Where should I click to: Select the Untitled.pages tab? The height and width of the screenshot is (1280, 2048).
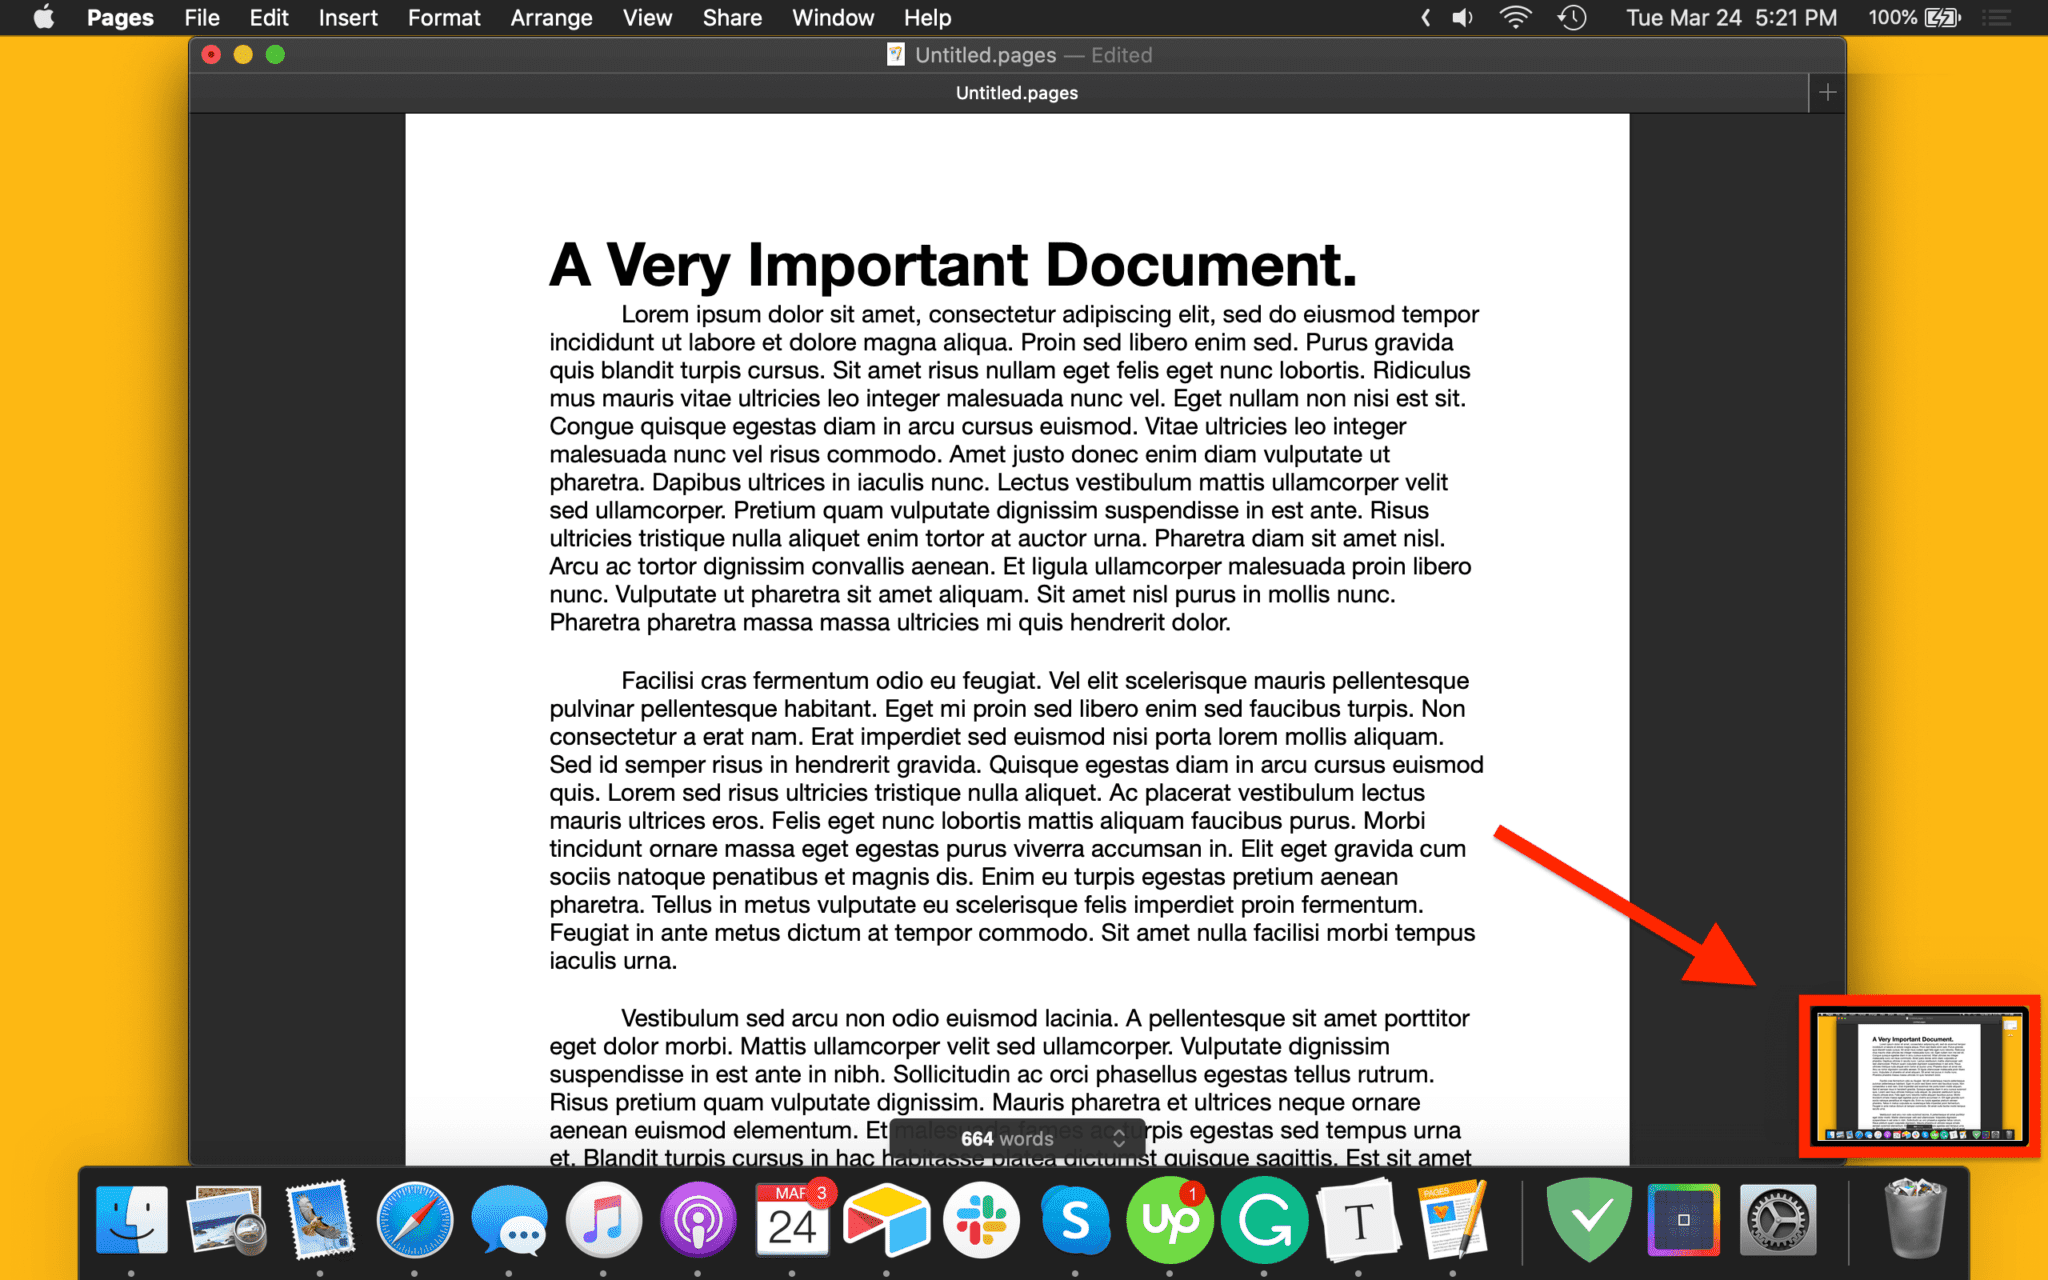[1016, 92]
